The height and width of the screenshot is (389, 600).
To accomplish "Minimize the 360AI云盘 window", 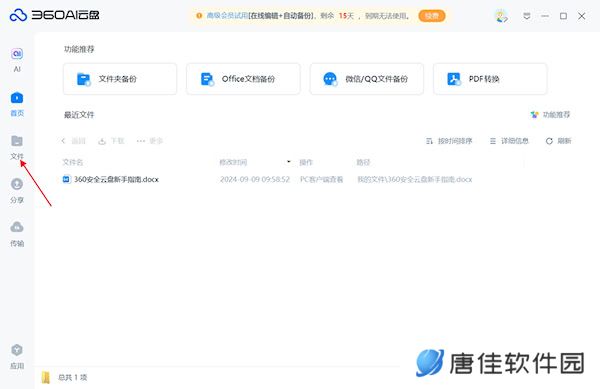I will pyautogui.click(x=545, y=16).
